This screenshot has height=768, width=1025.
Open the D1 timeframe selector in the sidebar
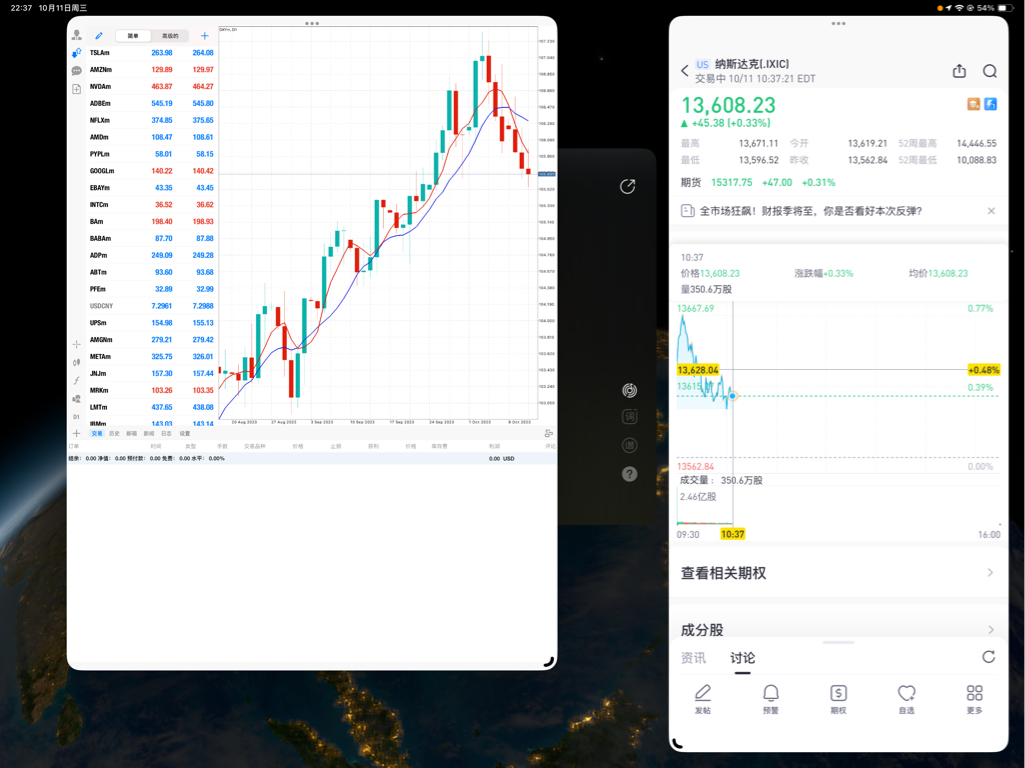coord(76,417)
